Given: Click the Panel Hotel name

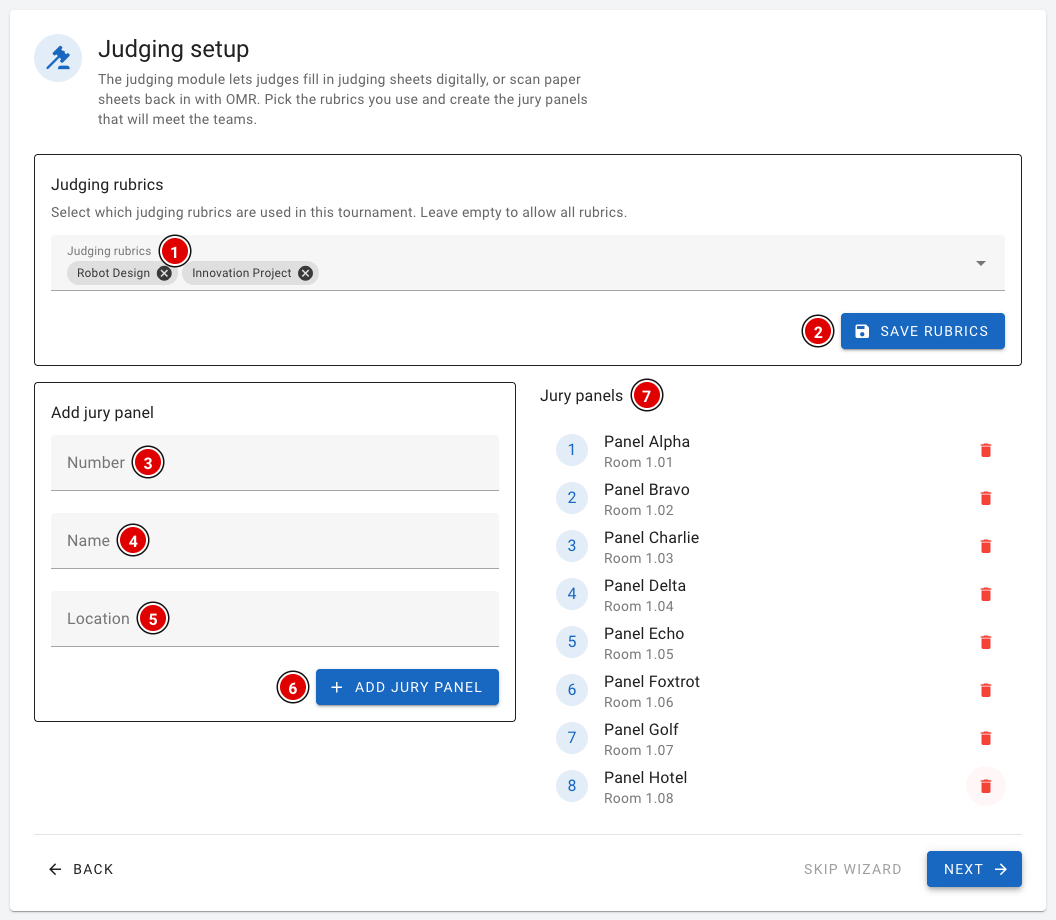Looking at the screenshot, I should coord(645,777).
